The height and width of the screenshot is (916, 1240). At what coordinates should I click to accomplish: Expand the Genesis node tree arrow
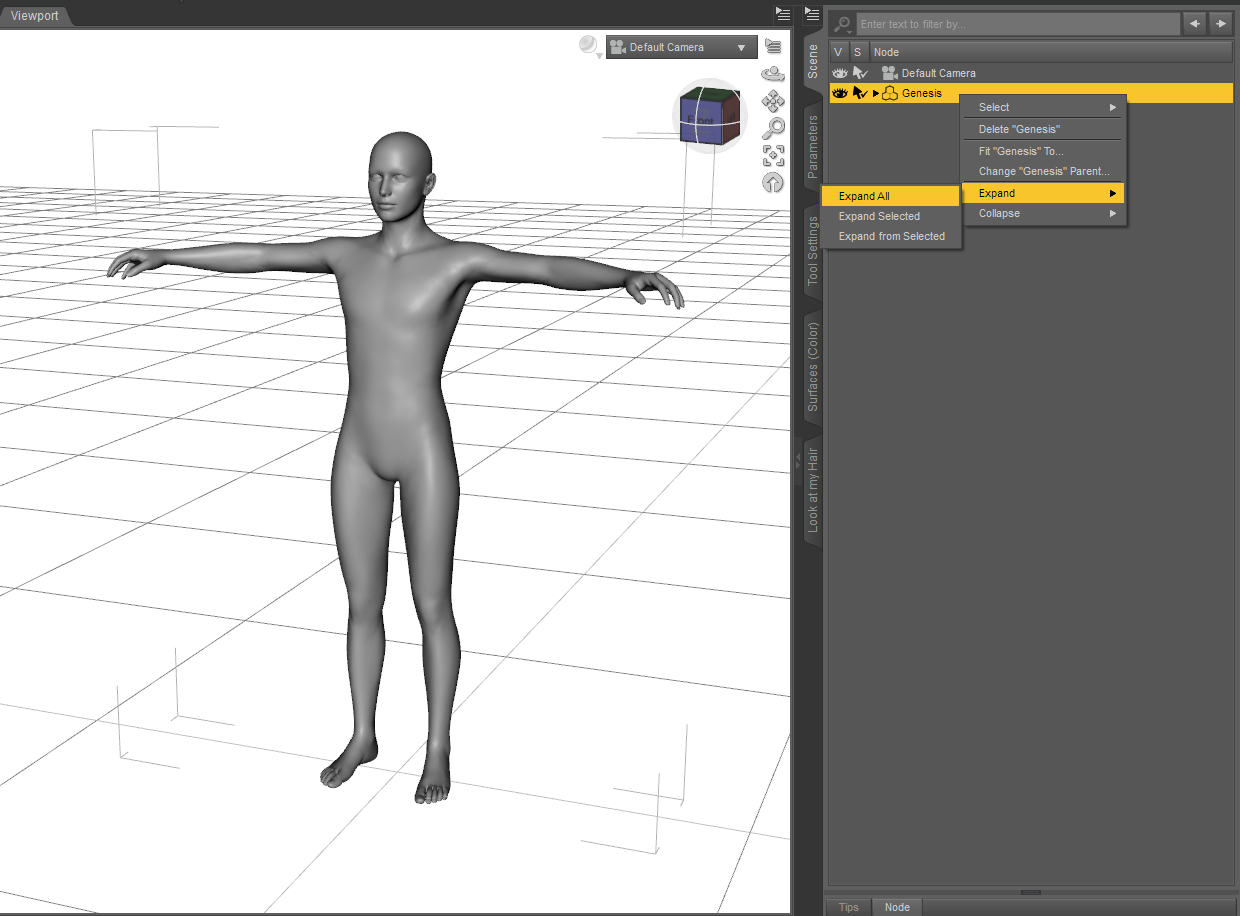point(876,93)
